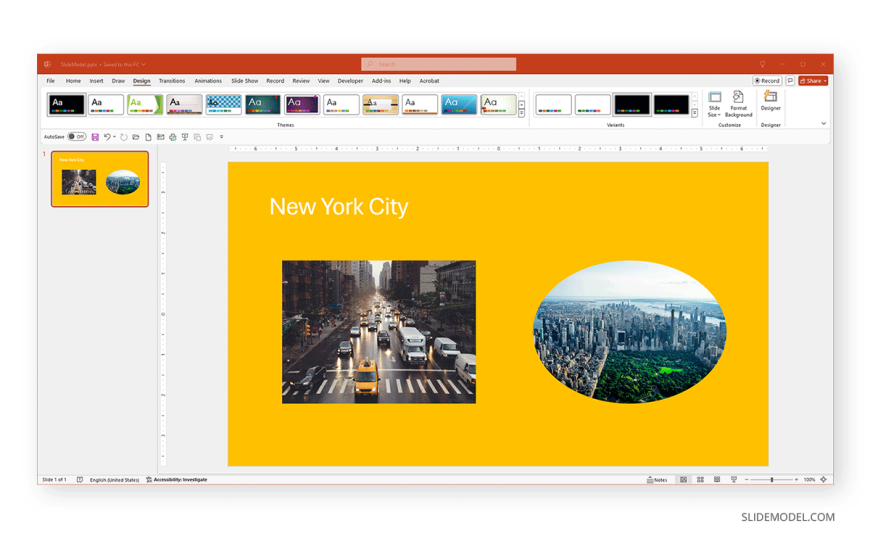870x539 pixels.
Task: Launch the Designer pane
Action: (771, 102)
